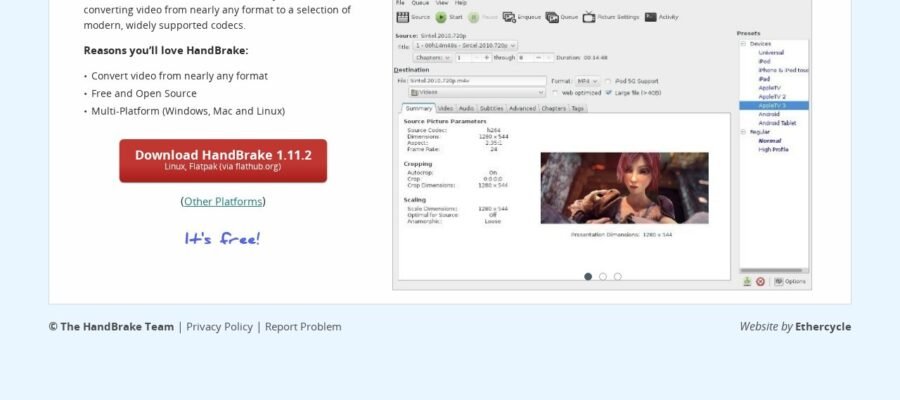Toggle the Web optimized checkbox
900x400 pixels.
tap(555, 92)
